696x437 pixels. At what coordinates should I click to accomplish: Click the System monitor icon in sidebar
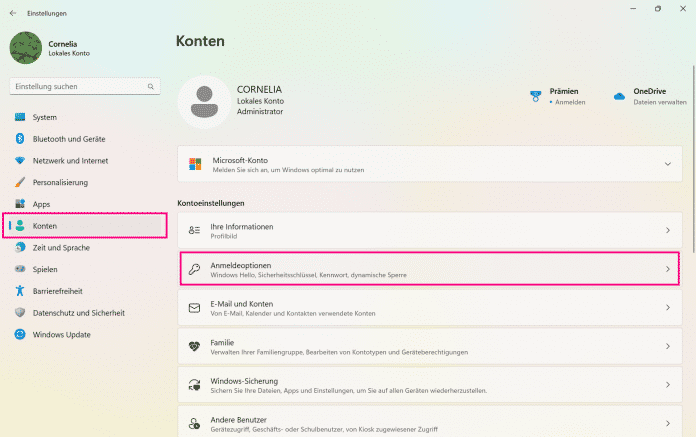(19, 117)
